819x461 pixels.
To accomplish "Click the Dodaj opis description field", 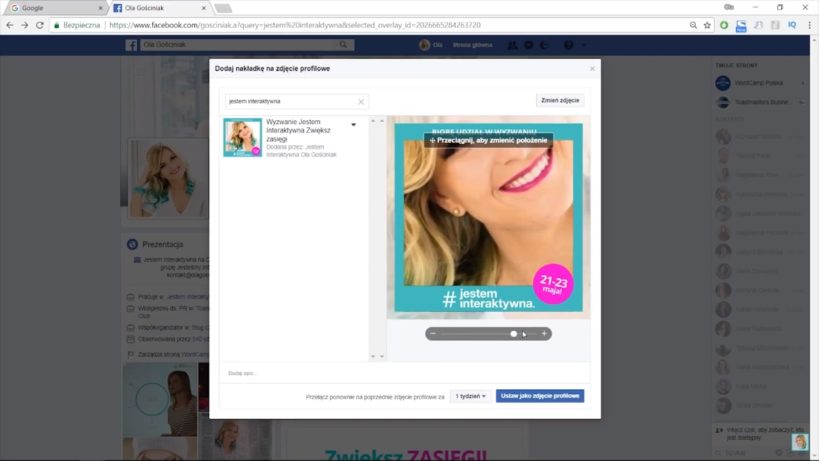I will (x=405, y=373).
